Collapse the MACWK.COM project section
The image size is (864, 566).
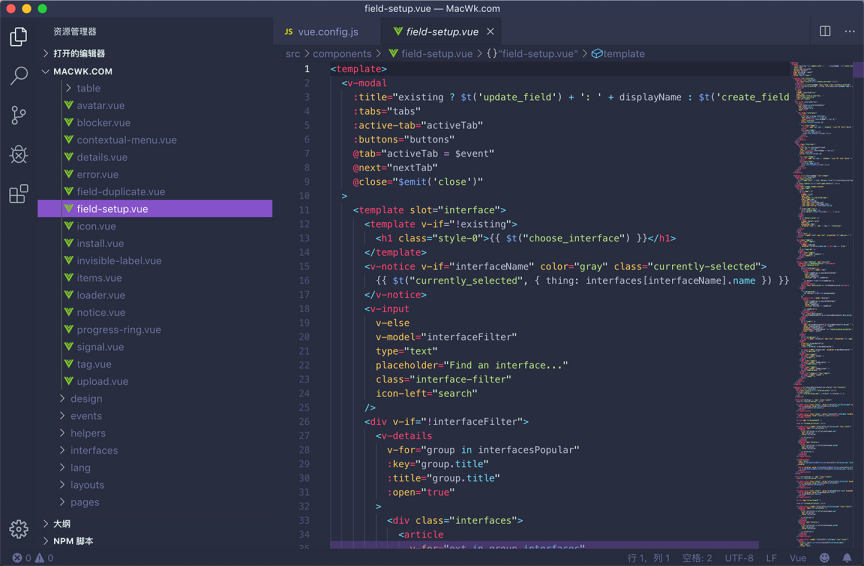[x=82, y=71]
